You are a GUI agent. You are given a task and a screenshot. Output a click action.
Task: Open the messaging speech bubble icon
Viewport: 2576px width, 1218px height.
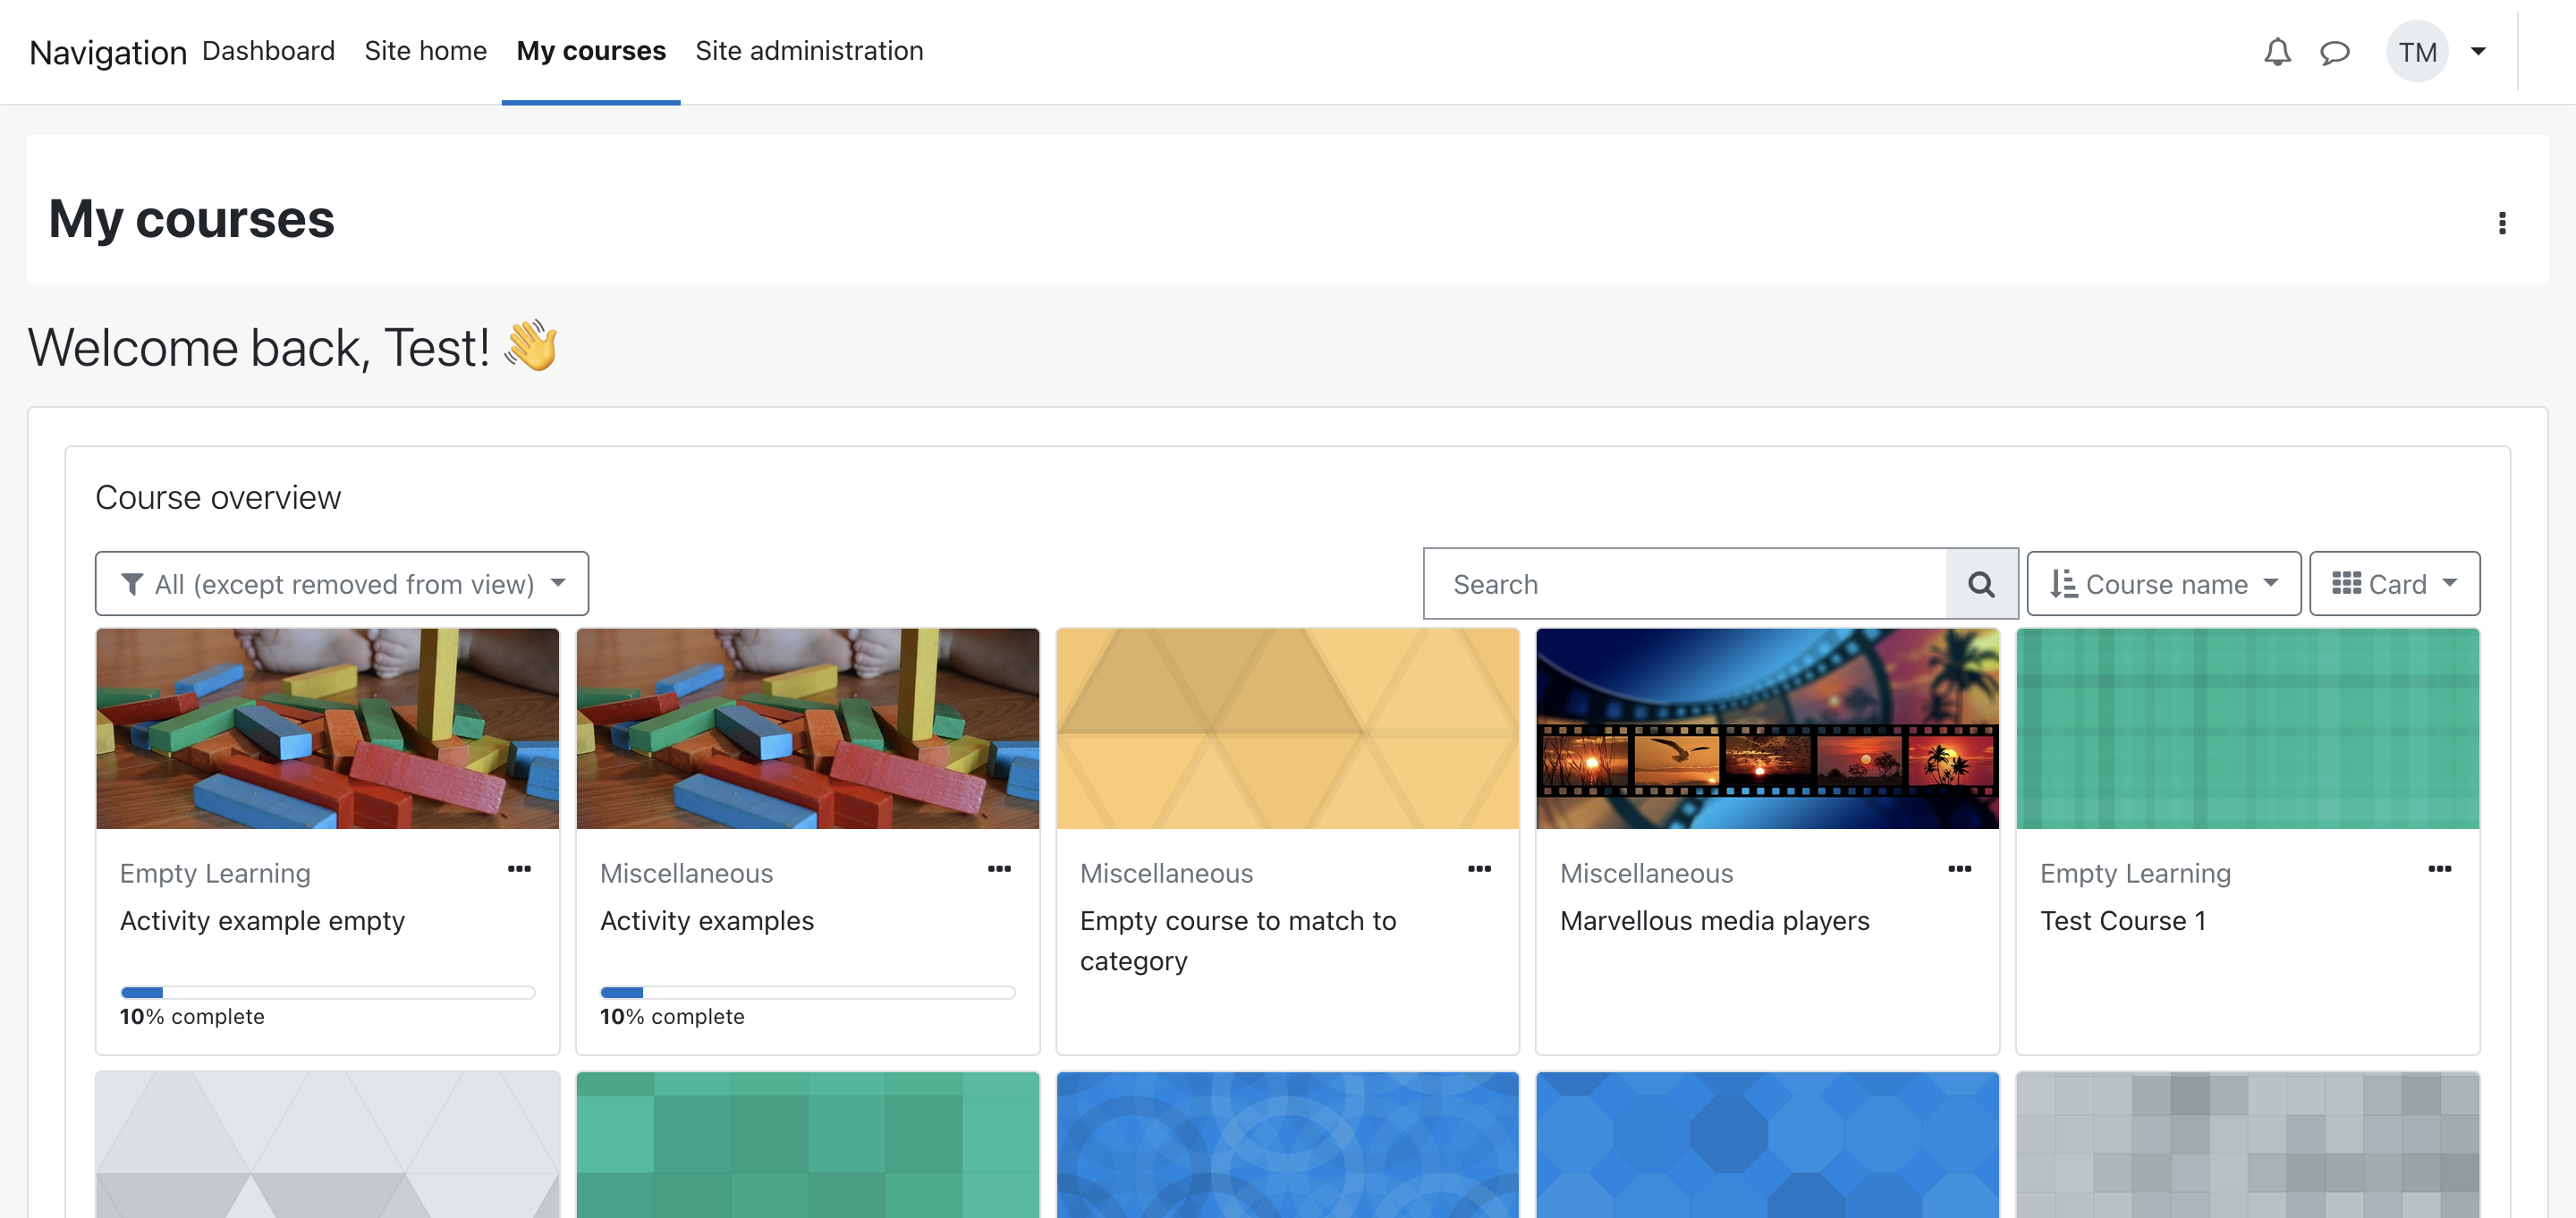pyautogui.click(x=2335, y=52)
